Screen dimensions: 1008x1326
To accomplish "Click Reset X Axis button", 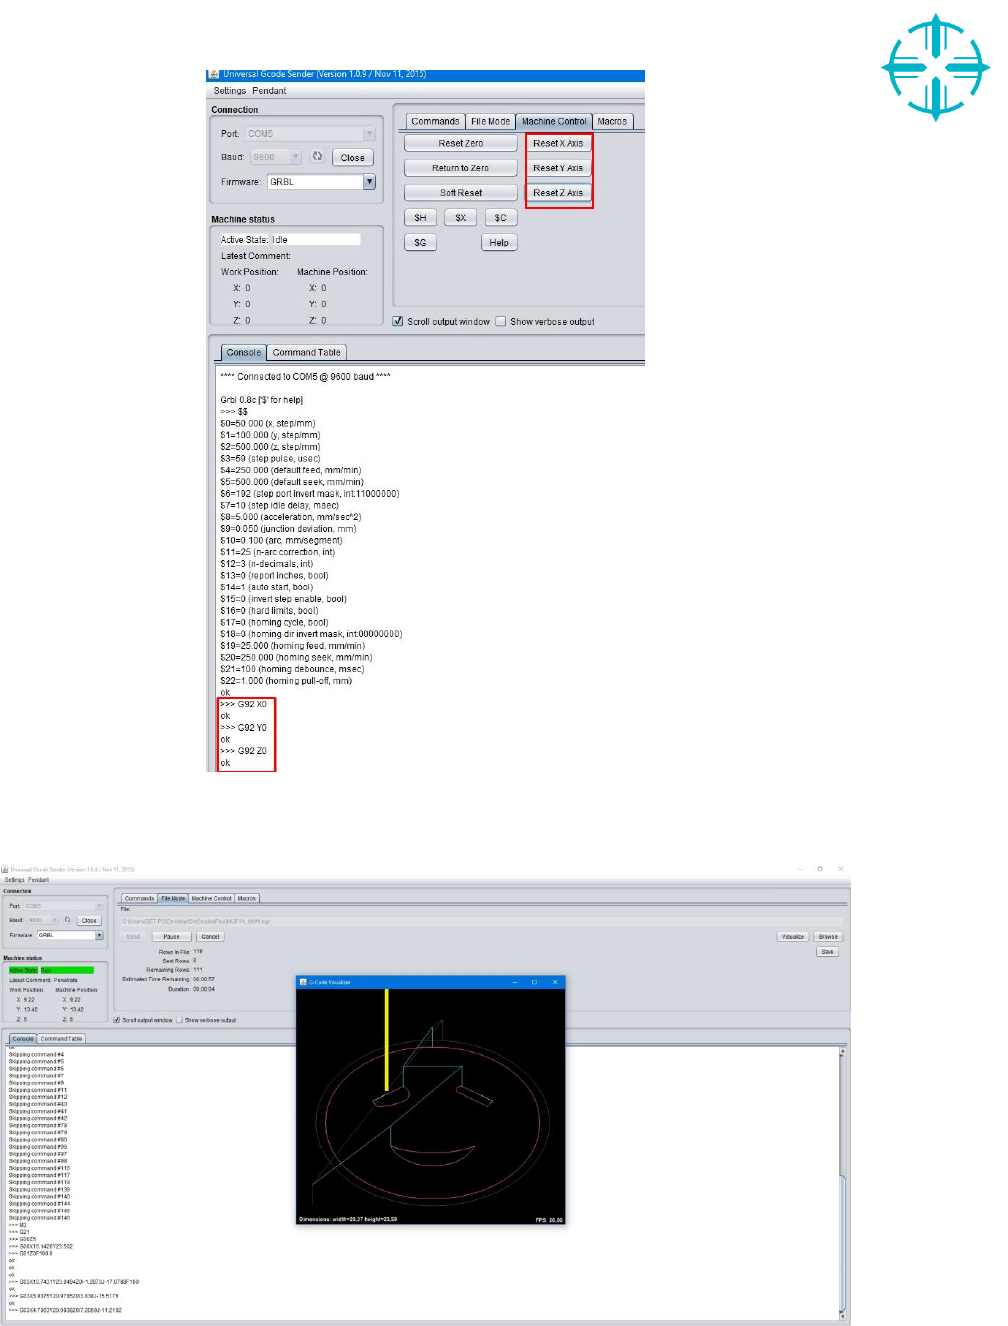I will (558, 143).
